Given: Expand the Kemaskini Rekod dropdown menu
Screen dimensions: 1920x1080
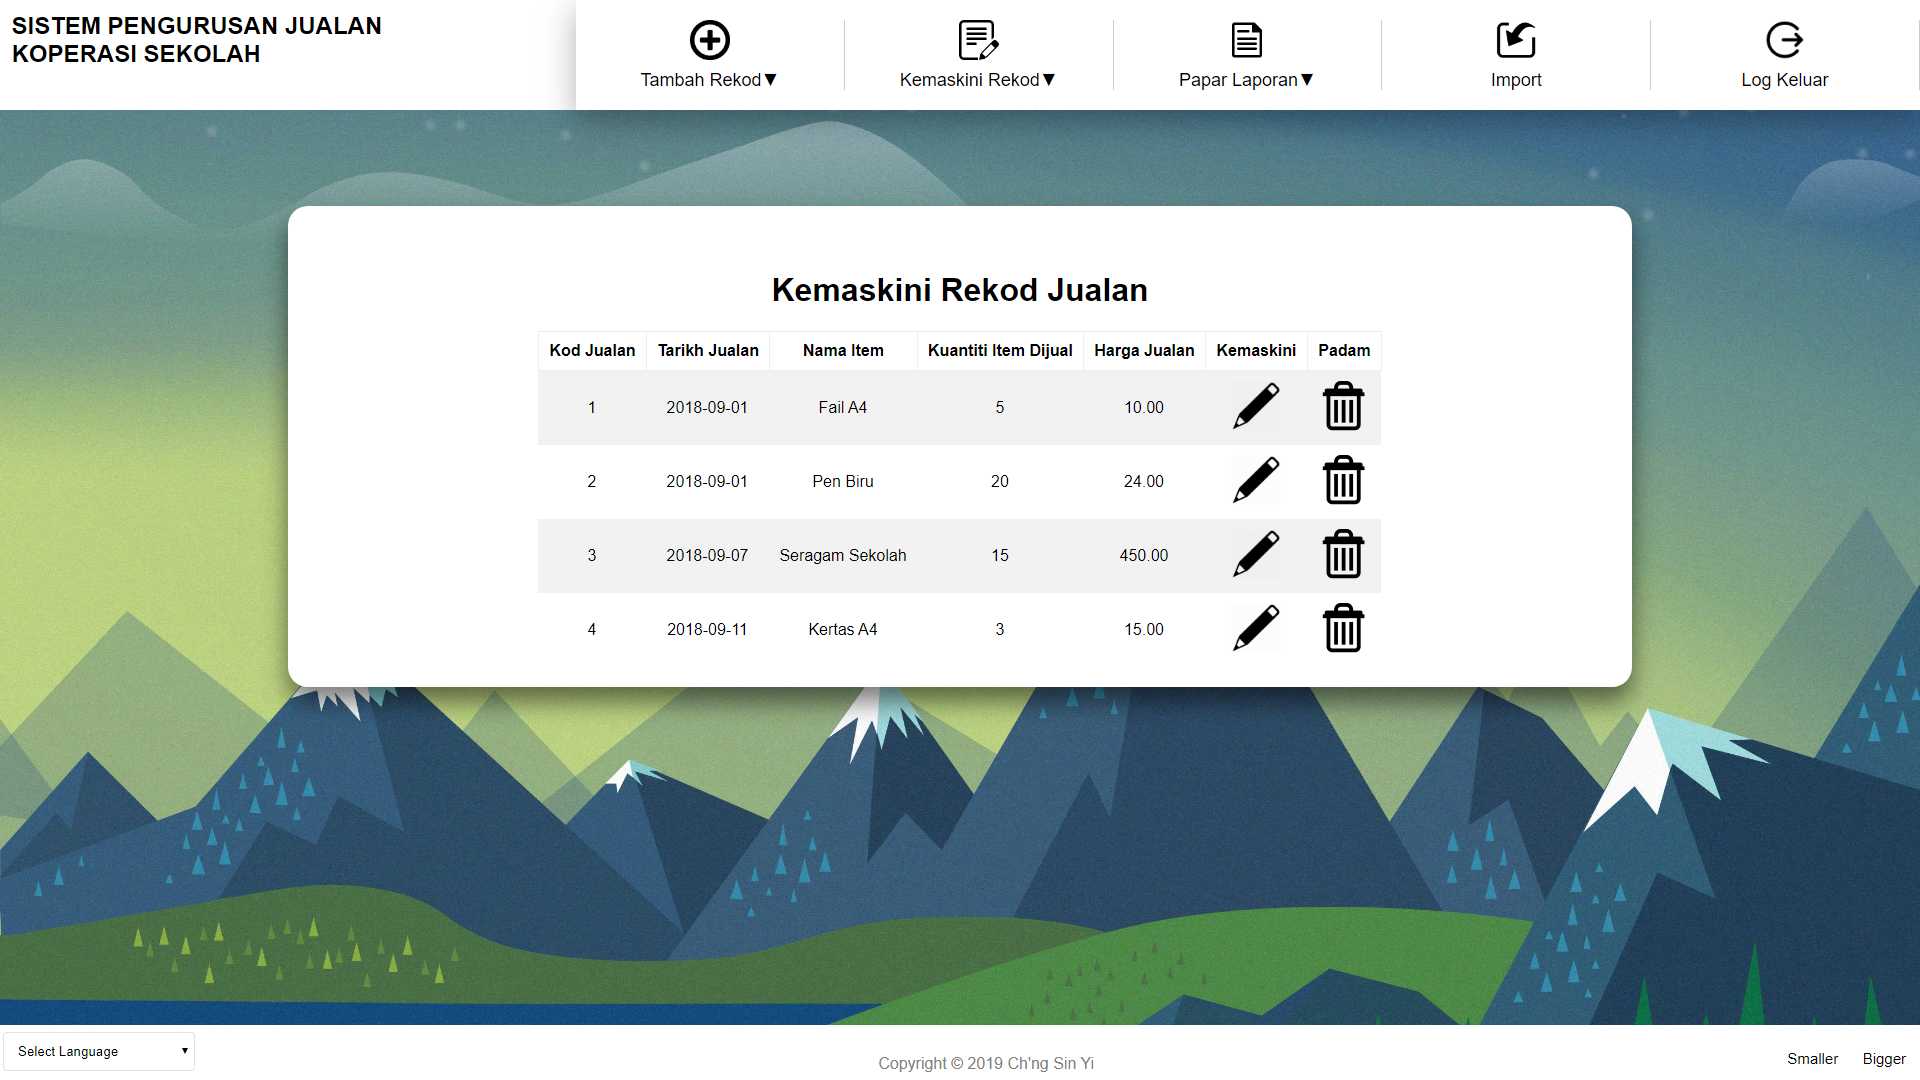Looking at the screenshot, I should coord(977,80).
